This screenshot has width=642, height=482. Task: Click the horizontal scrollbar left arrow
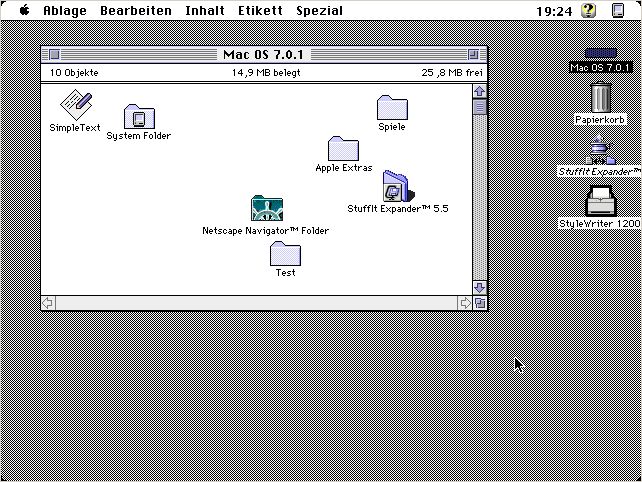pos(48,303)
